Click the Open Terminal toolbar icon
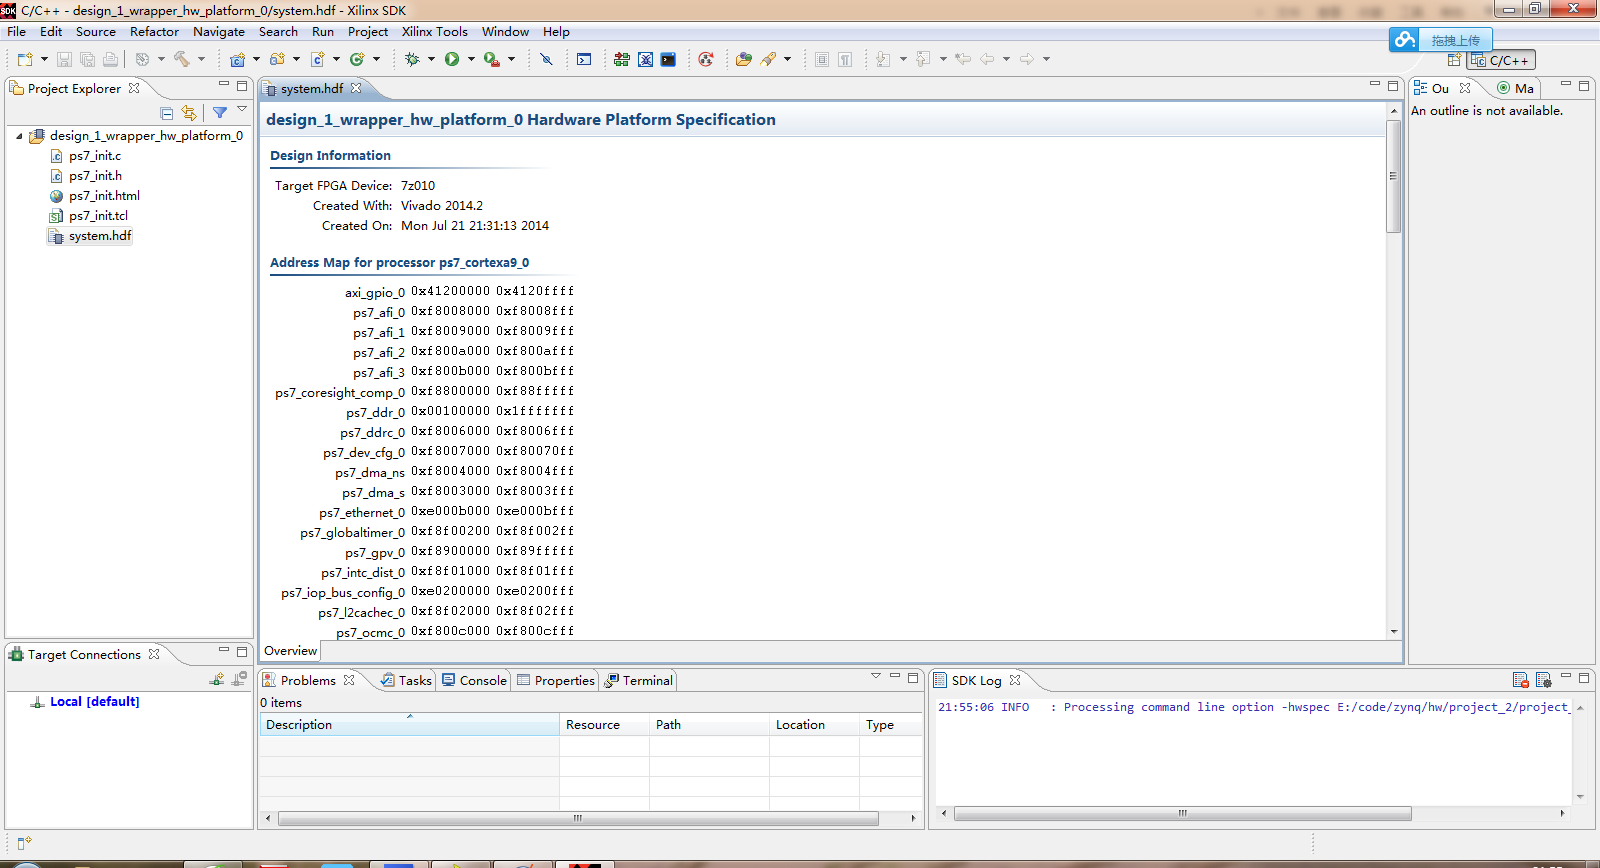1600x868 pixels. click(x=584, y=59)
